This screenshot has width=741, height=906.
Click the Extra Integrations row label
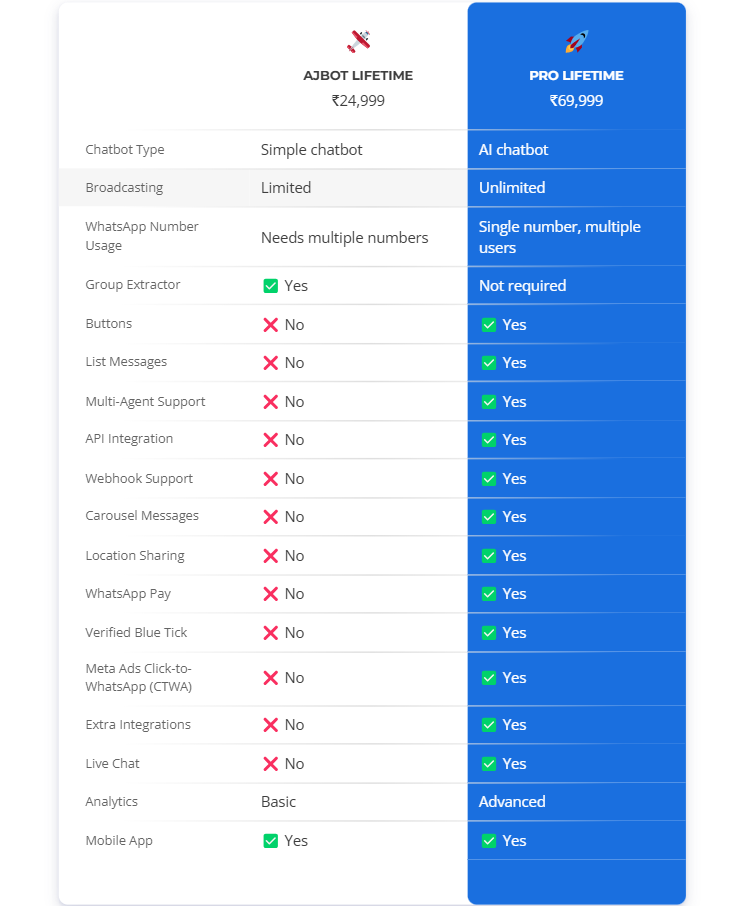[x=138, y=725]
